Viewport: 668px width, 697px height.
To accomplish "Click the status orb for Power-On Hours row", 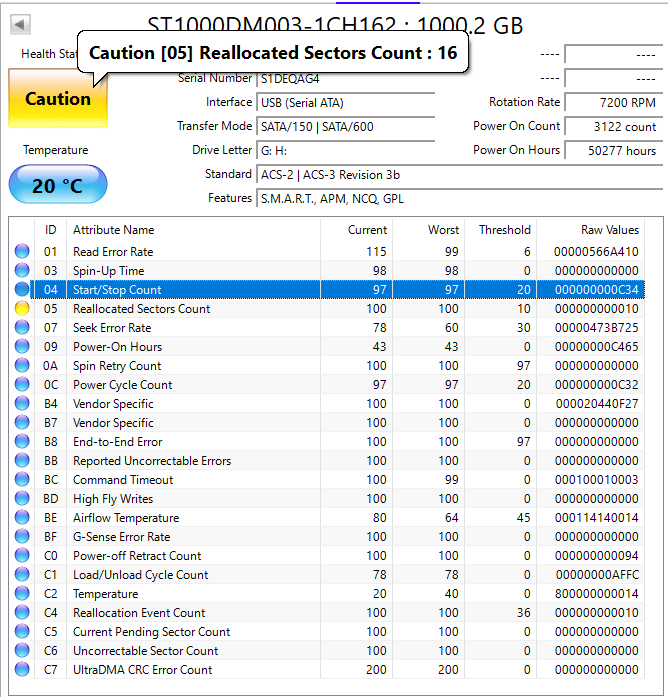I will coord(22,346).
